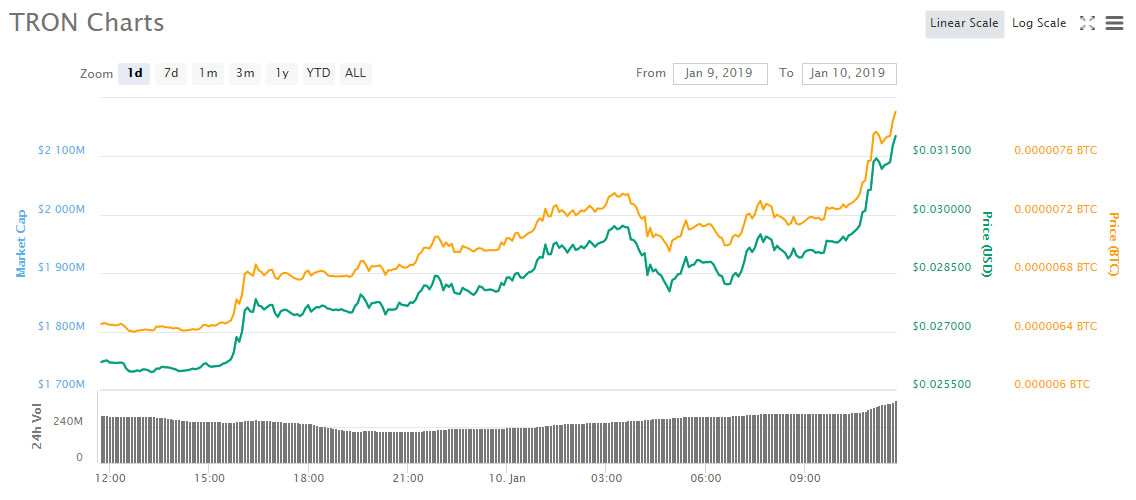This screenshot has height=500, width=1136.
Task: Zoom chart to YTD
Action: tap(318, 73)
